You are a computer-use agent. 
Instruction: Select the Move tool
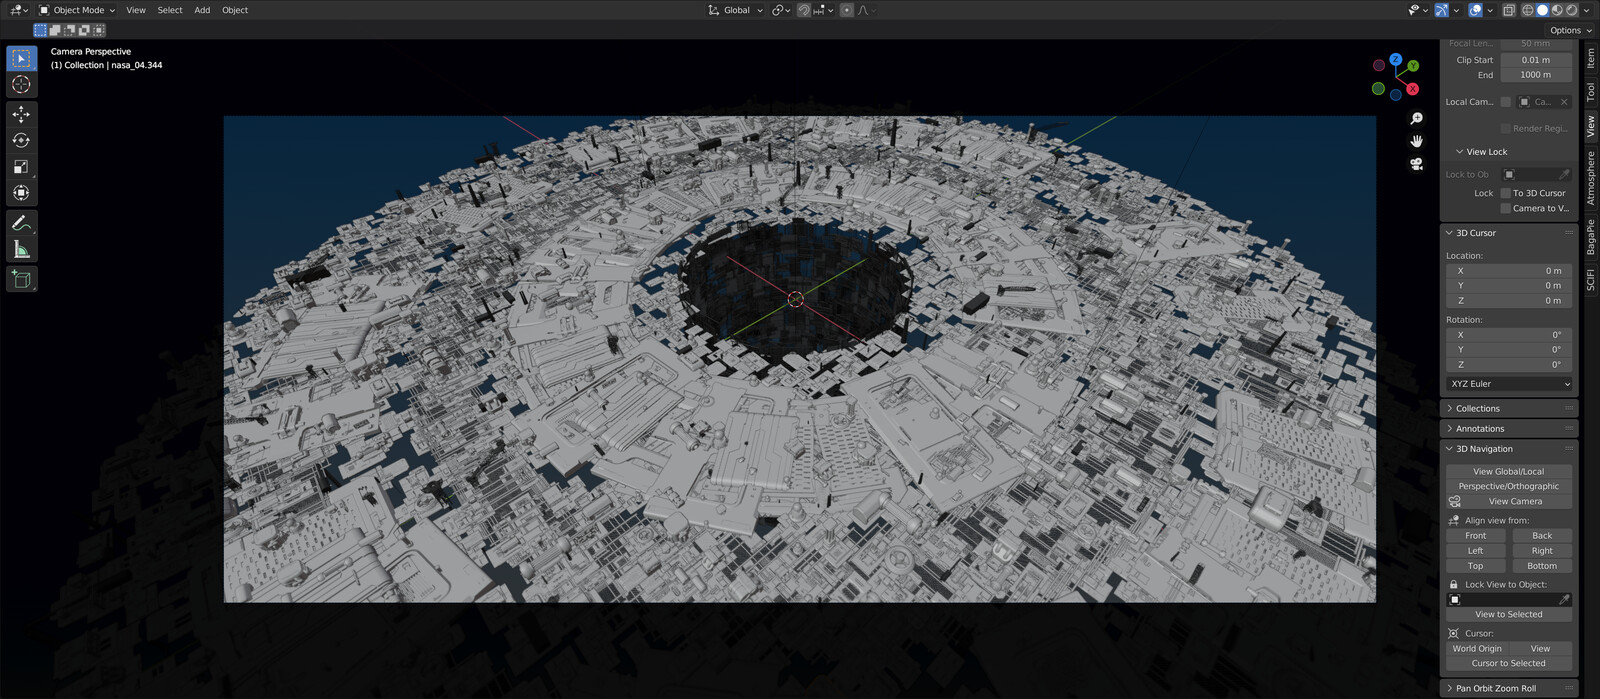coord(21,114)
